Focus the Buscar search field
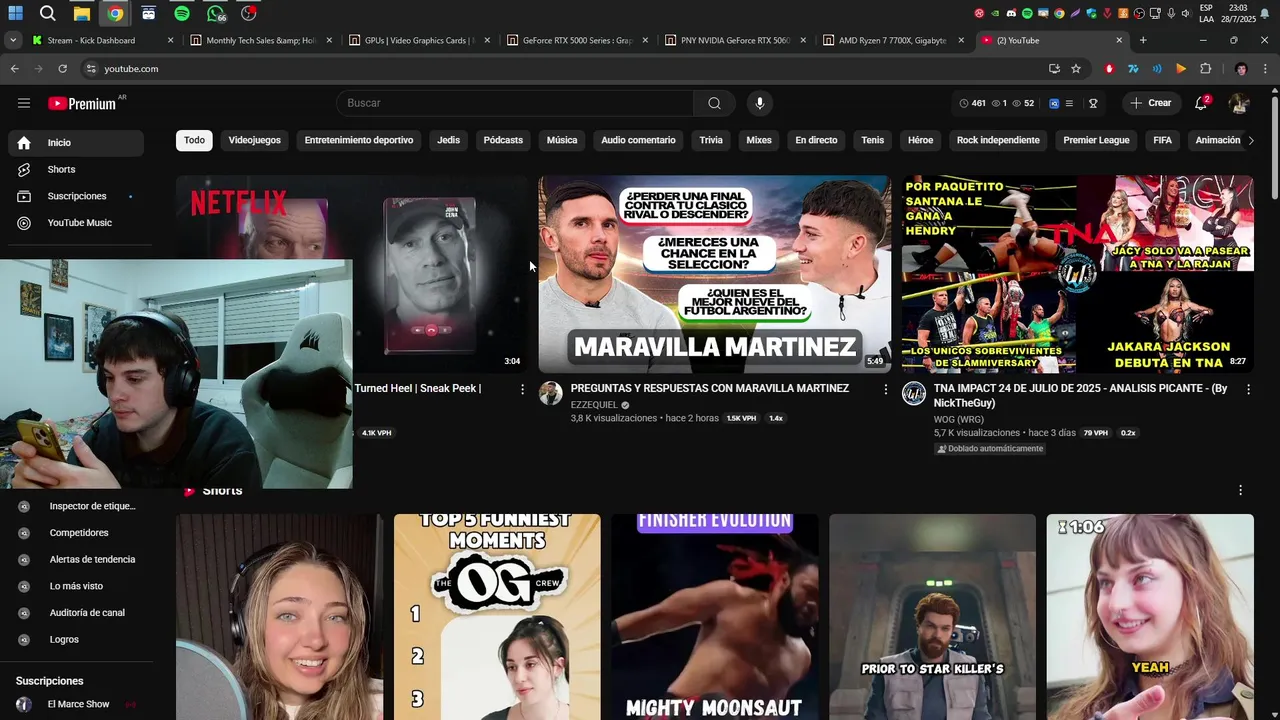The width and height of the screenshot is (1280, 720). click(515, 103)
